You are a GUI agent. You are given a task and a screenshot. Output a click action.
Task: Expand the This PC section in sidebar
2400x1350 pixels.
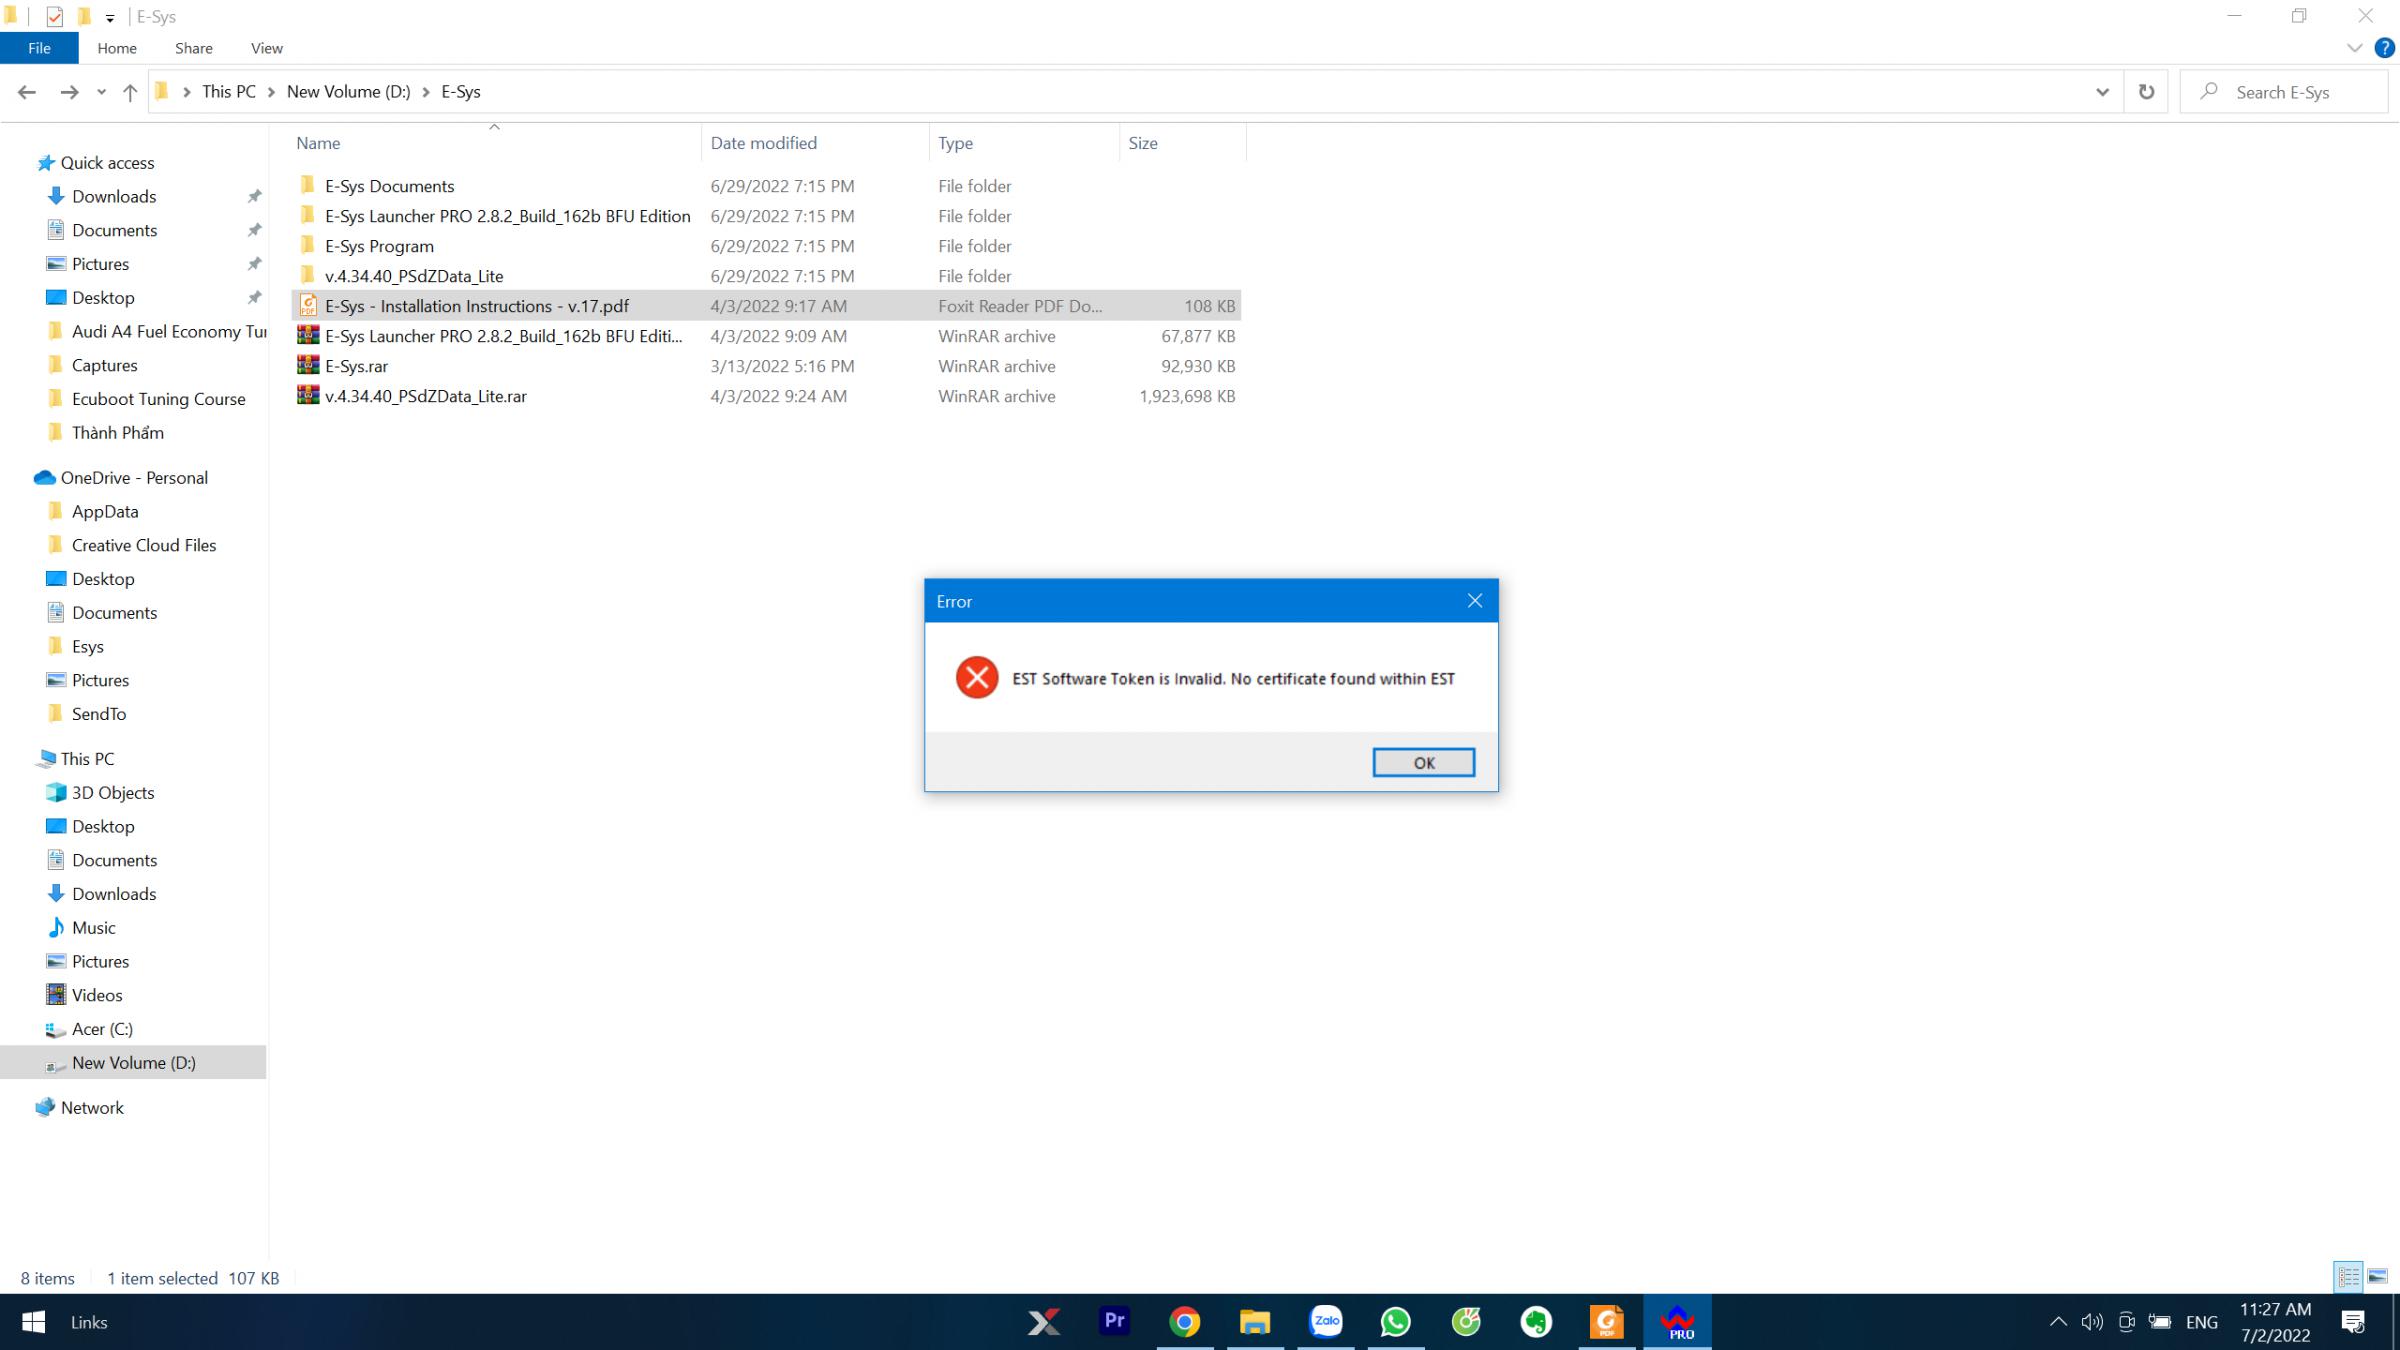click(x=13, y=758)
